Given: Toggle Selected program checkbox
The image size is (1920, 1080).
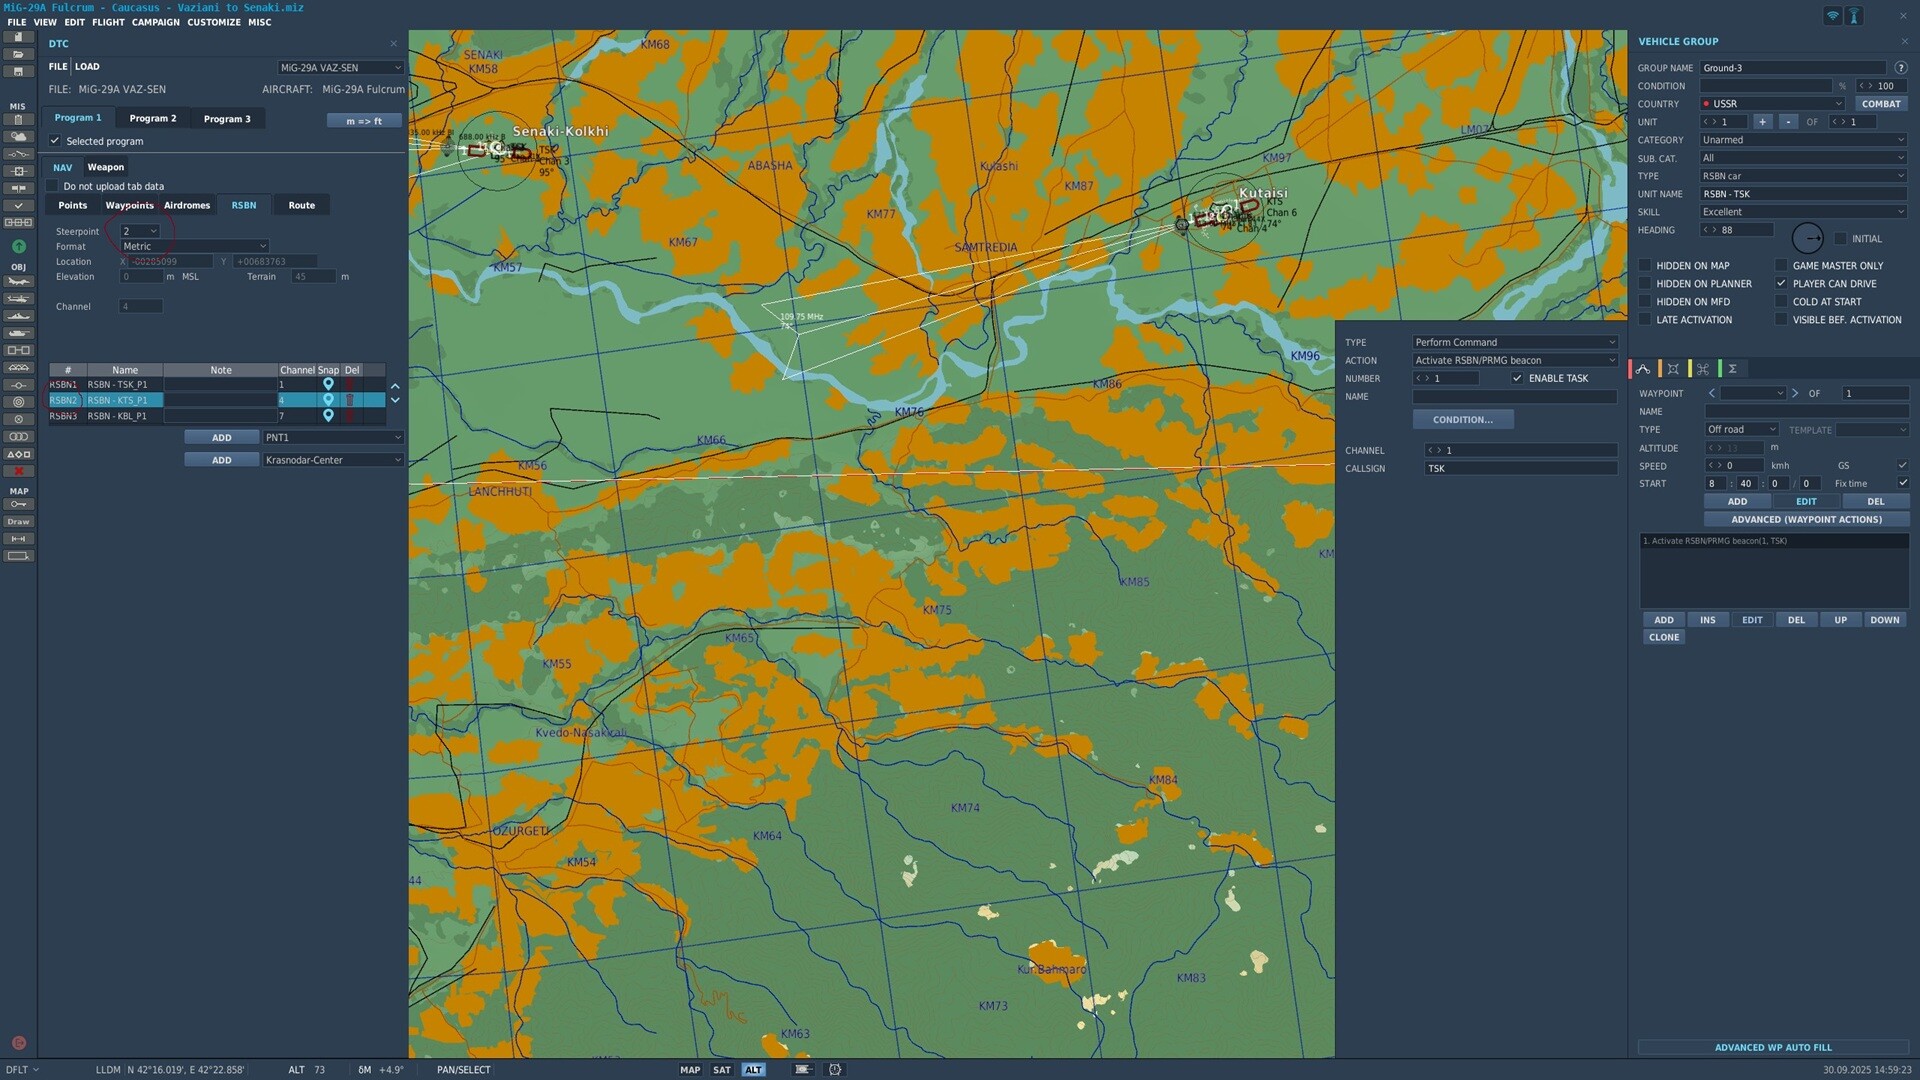Looking at the screenshot, I should point(55,141).
